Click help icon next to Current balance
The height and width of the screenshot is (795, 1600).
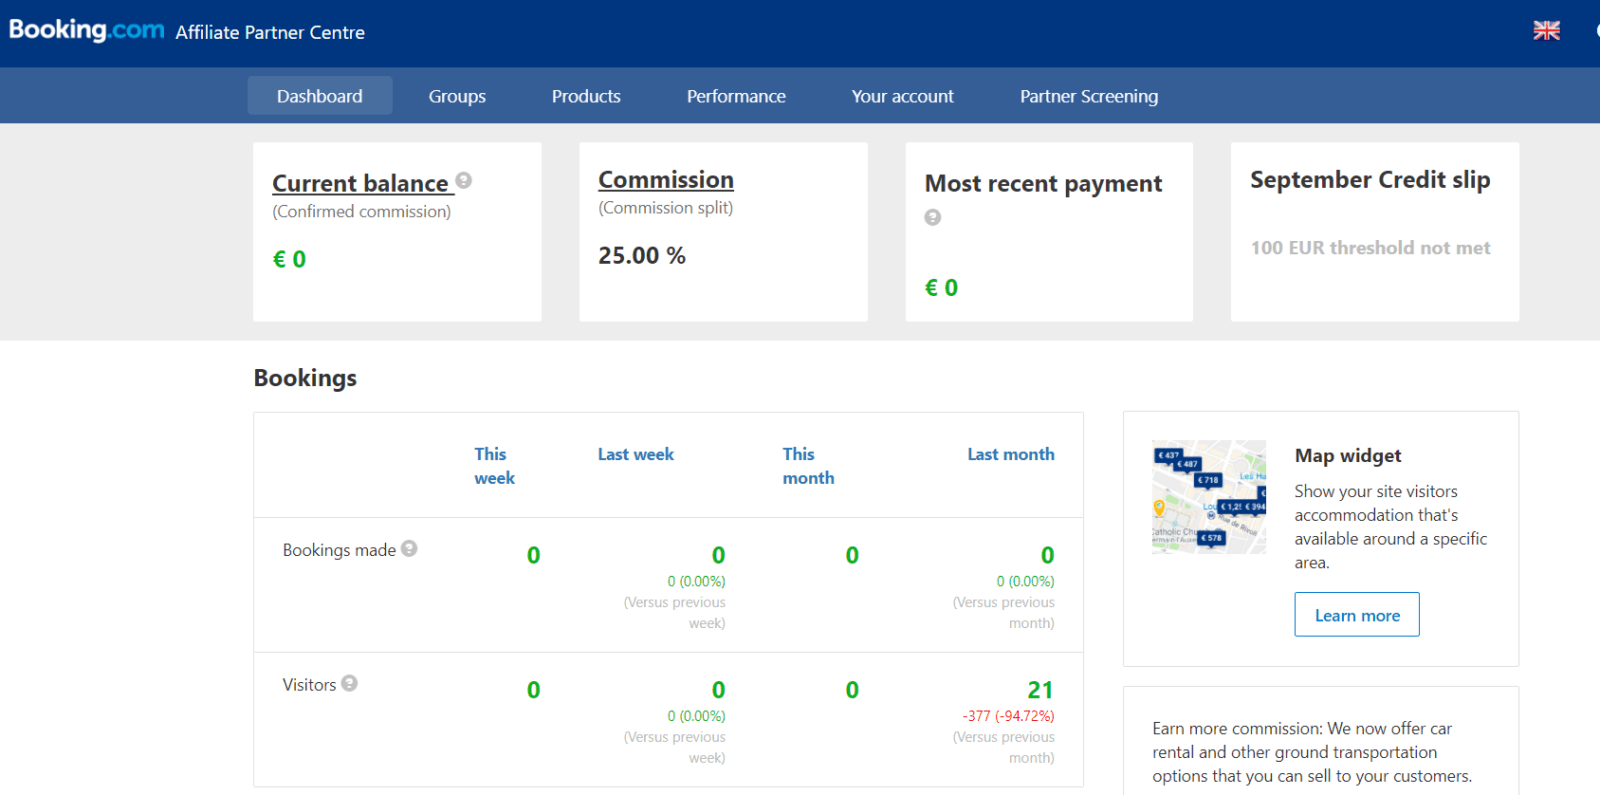[464, 181]
